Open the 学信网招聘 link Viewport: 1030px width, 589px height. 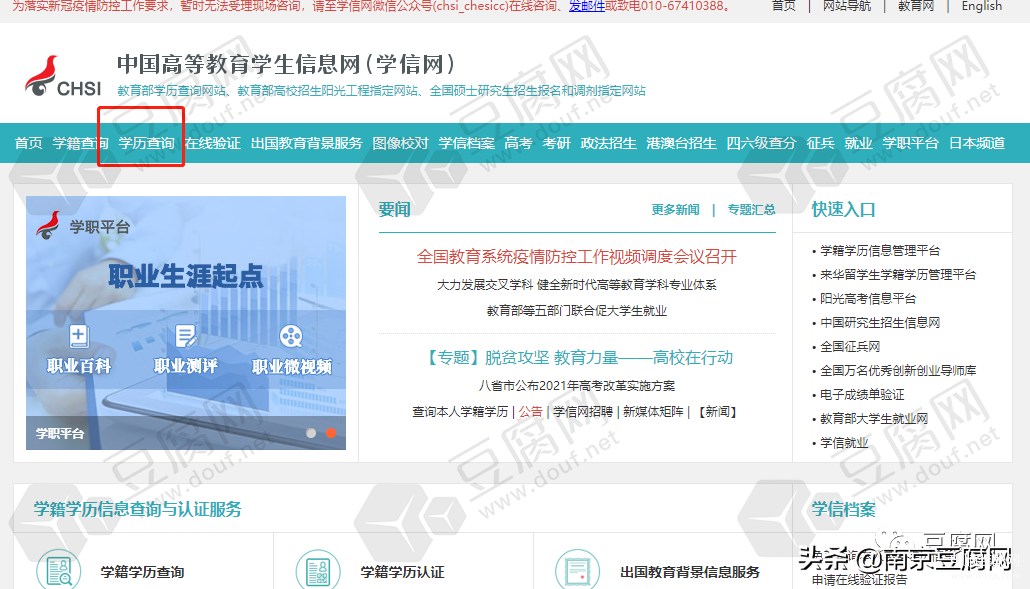coord(583,412)
